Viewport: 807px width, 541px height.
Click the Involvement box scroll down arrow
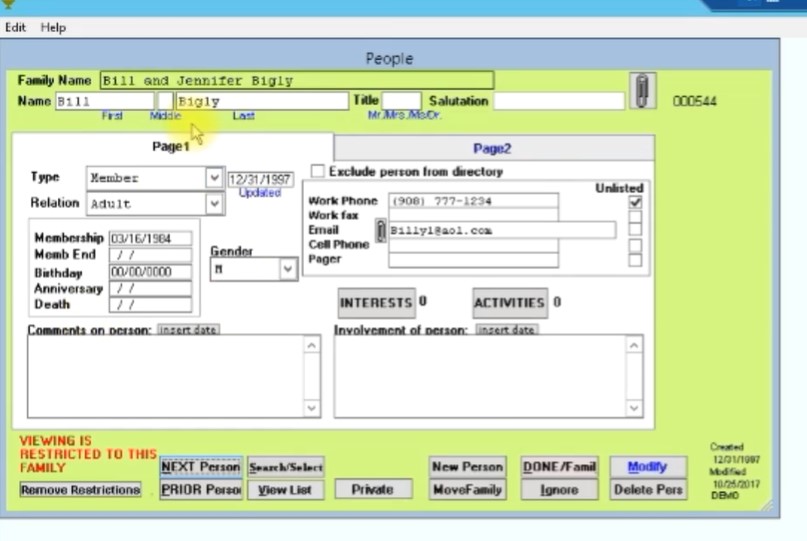(634, 408)
